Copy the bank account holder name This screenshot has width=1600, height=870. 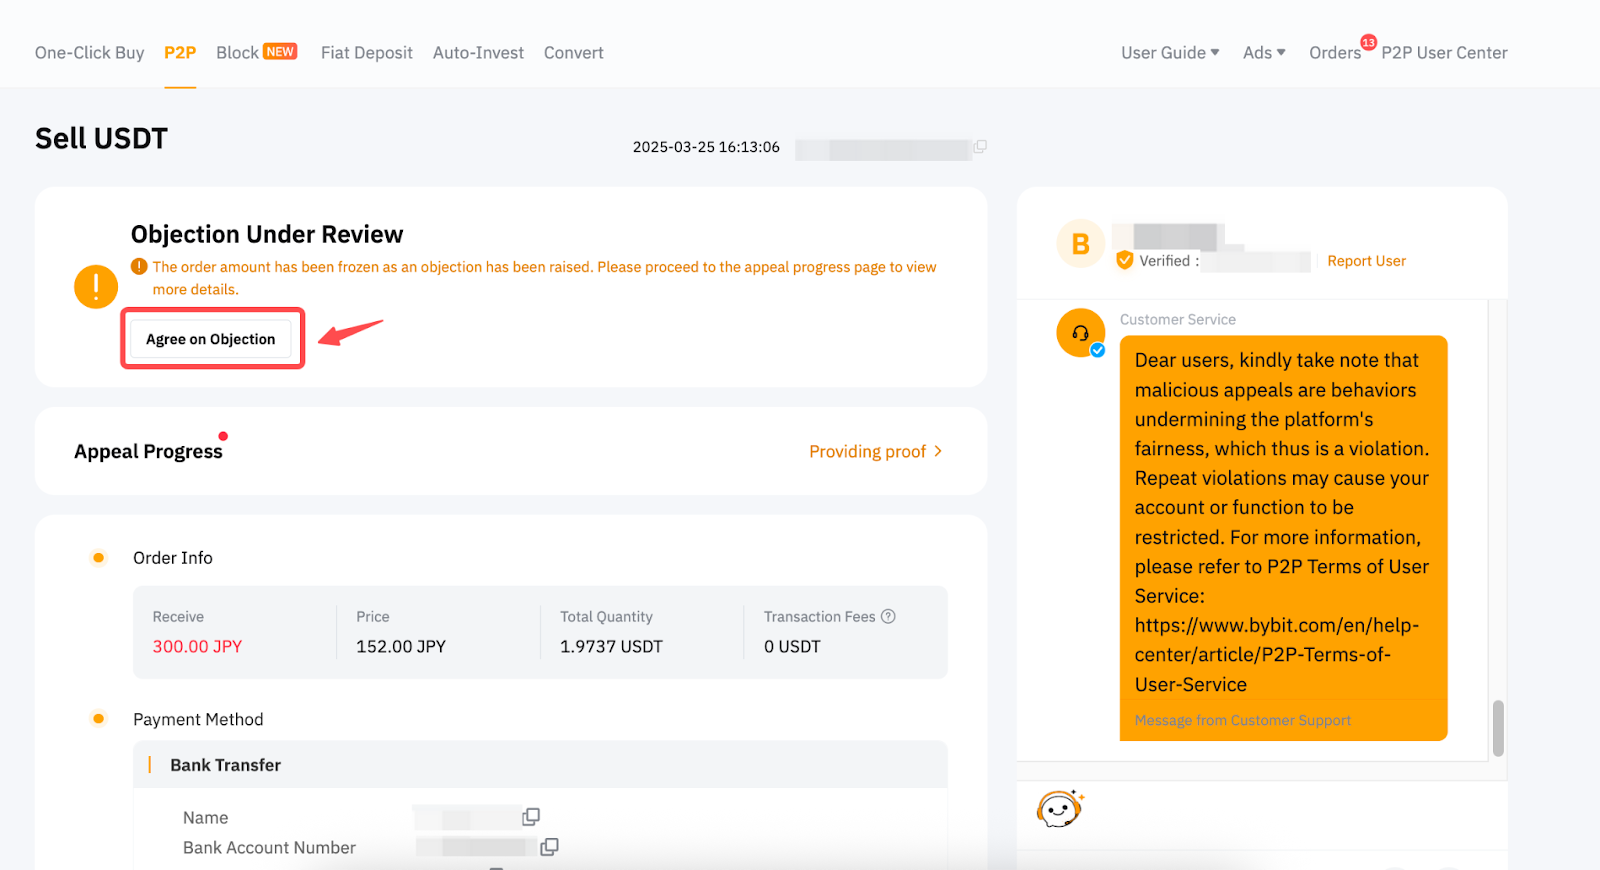point(531,817)
